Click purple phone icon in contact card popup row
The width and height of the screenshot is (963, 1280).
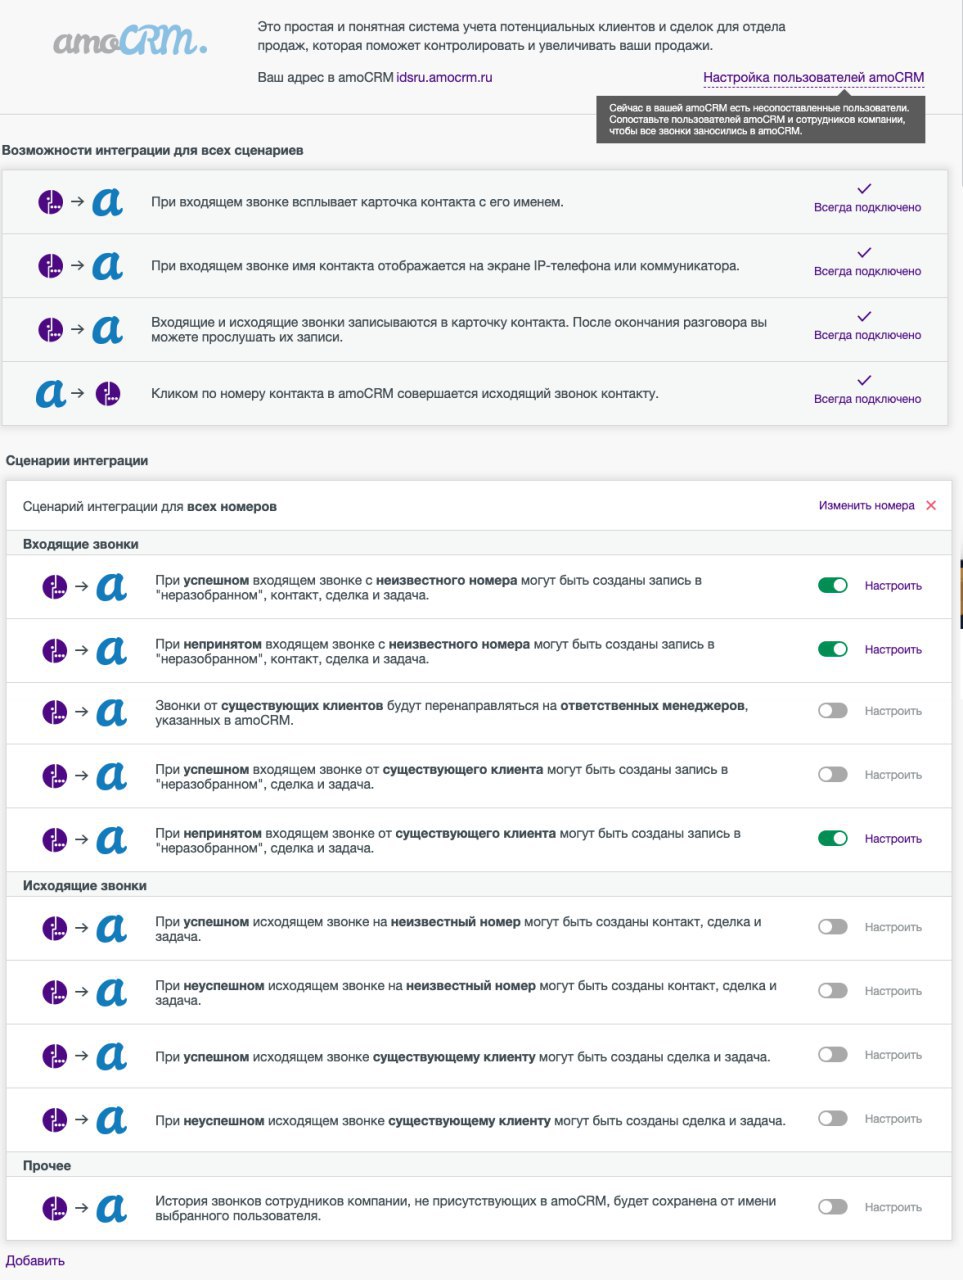[x=51, y=203]
